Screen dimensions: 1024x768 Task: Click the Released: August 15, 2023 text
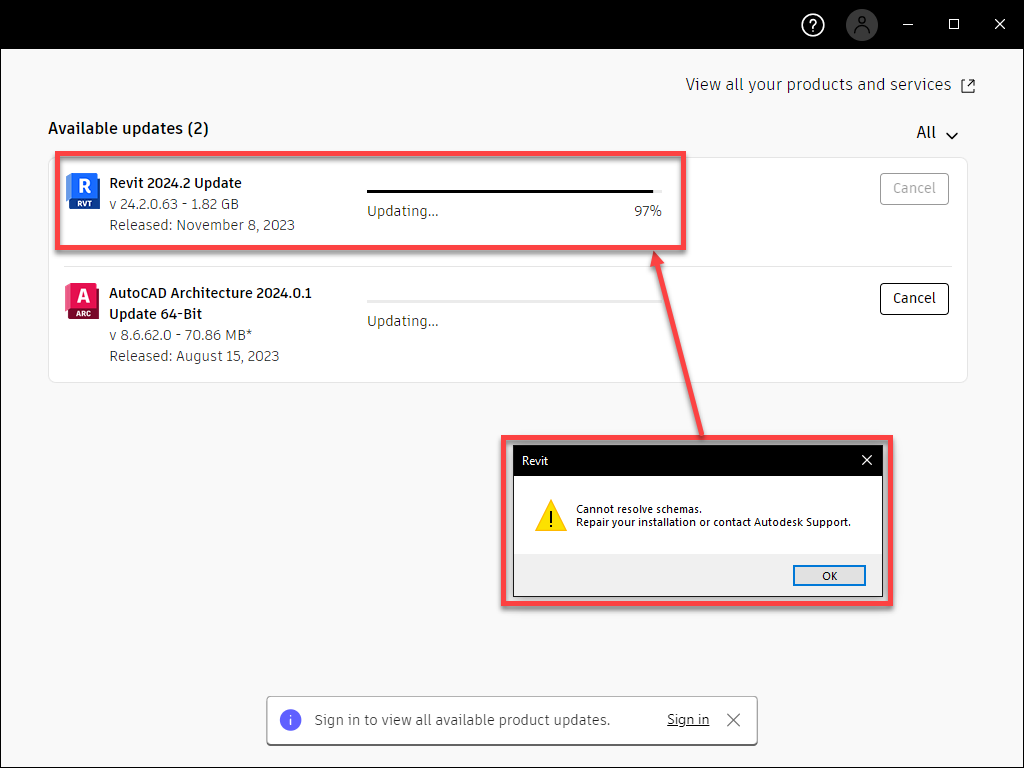coord(194,356)
